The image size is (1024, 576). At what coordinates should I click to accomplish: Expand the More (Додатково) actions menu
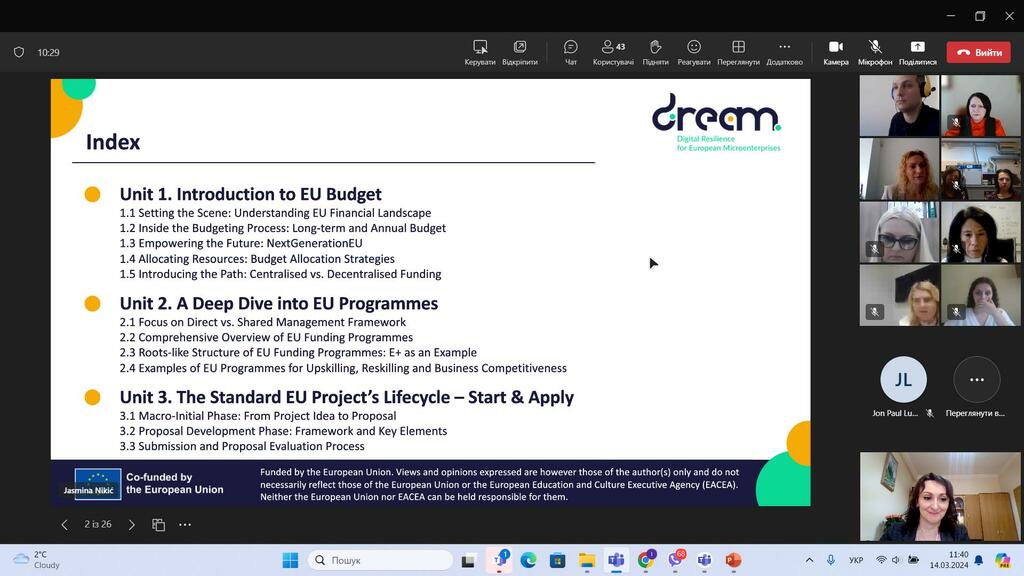[784, 52]
